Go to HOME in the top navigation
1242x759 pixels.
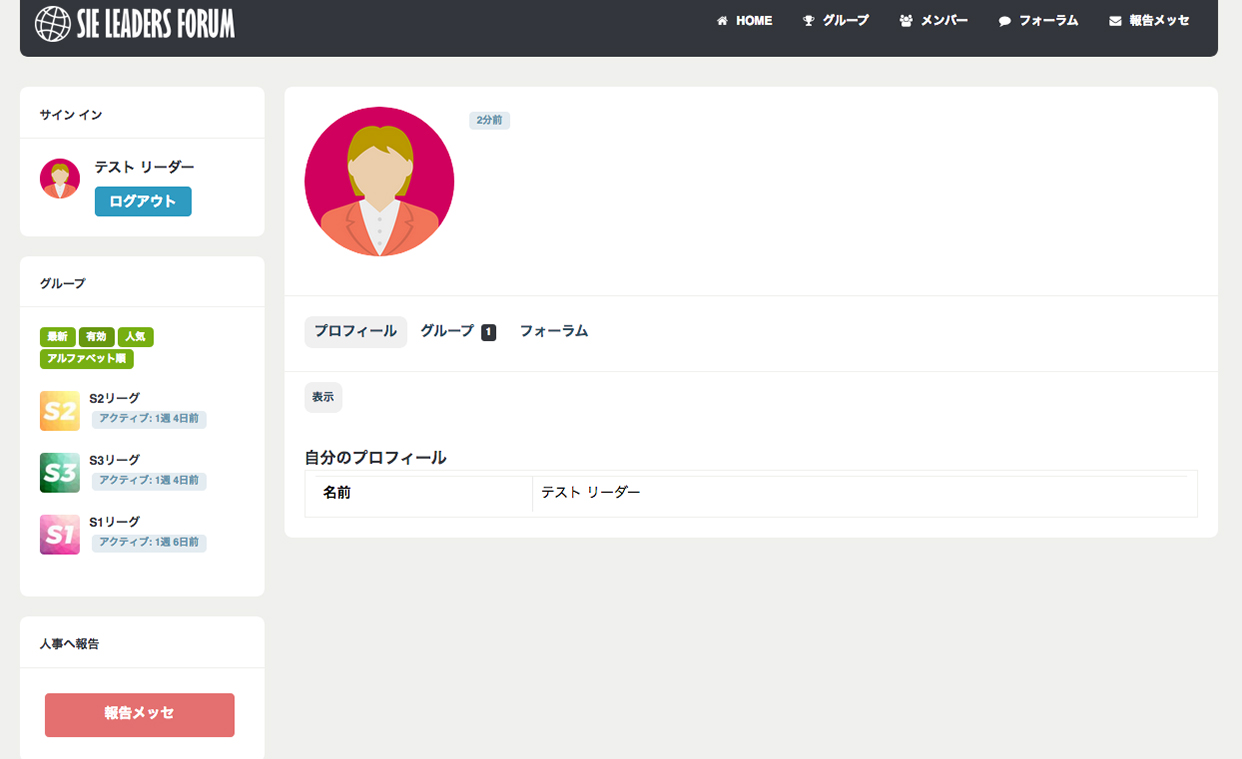[745, 21]
